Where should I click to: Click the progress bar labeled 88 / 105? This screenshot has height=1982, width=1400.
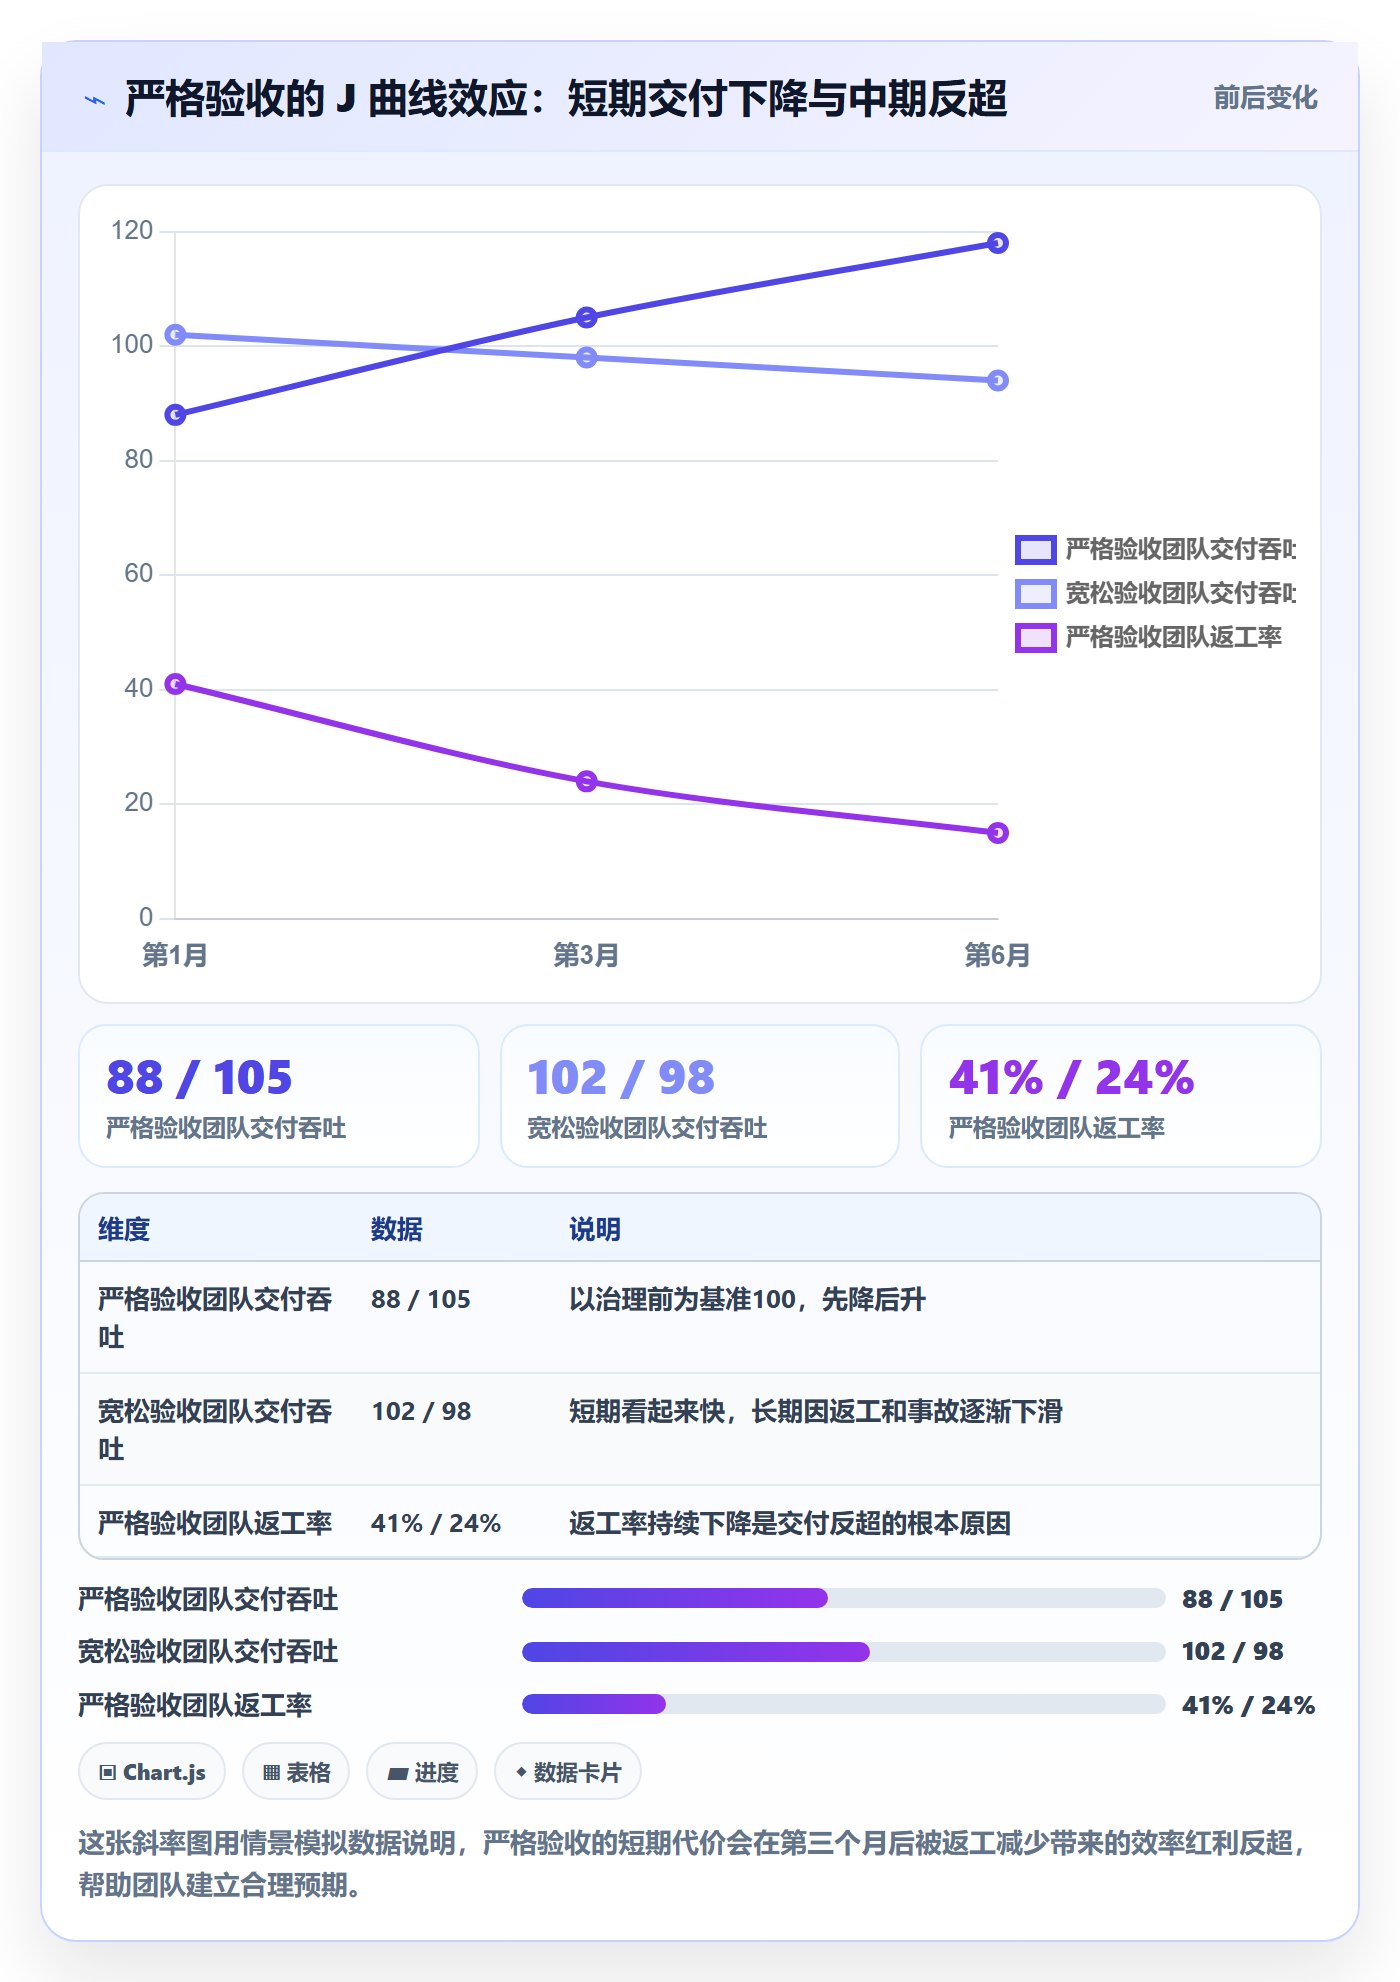coord(843,1598)
